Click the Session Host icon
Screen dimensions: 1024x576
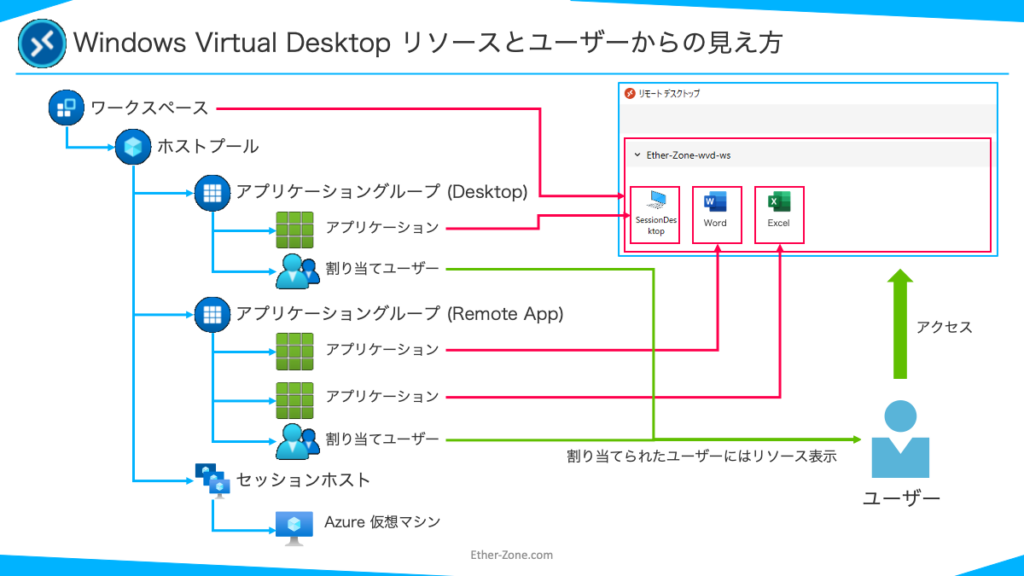point(213,481)
